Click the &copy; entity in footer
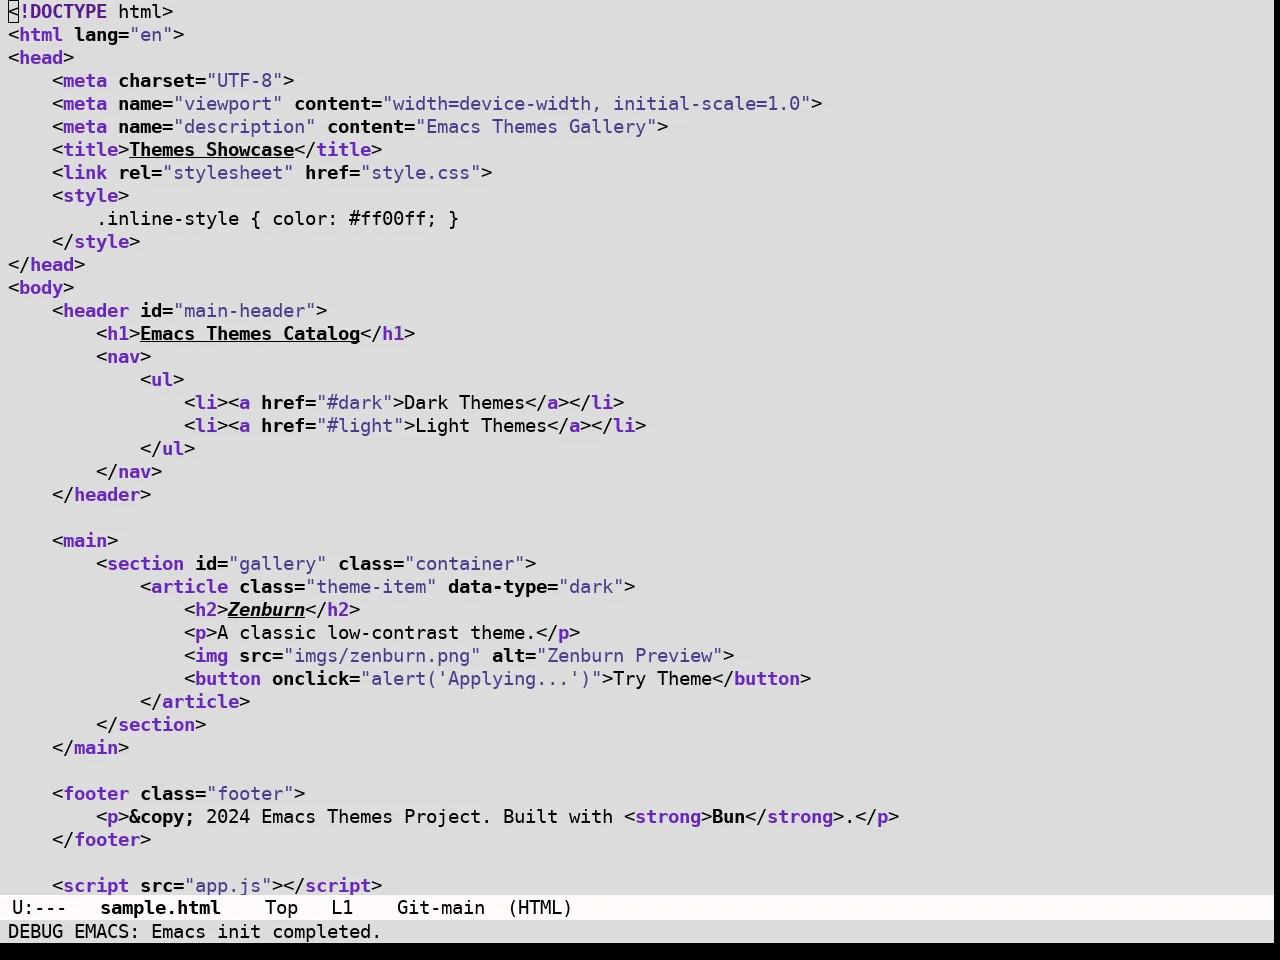 (x=162, y=817)
